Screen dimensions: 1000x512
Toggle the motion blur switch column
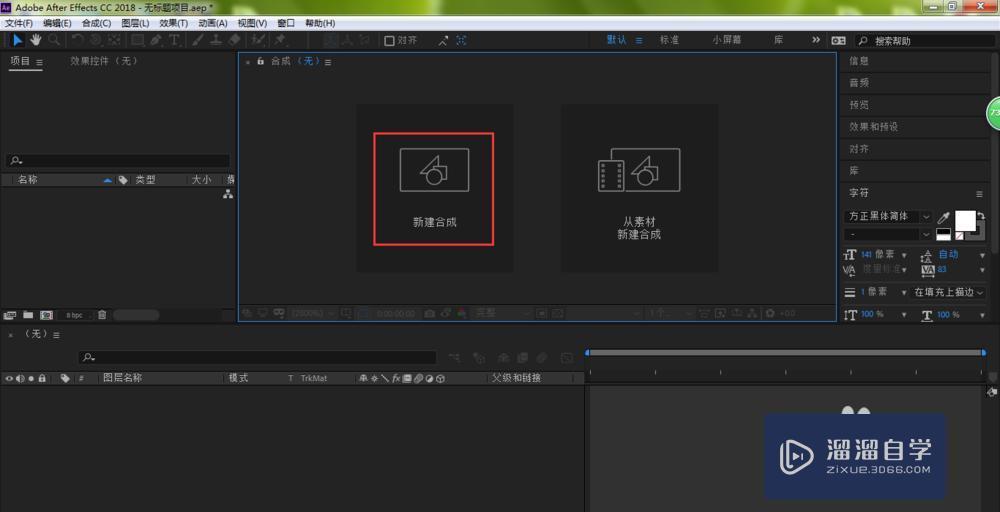(x=418, y=378)
